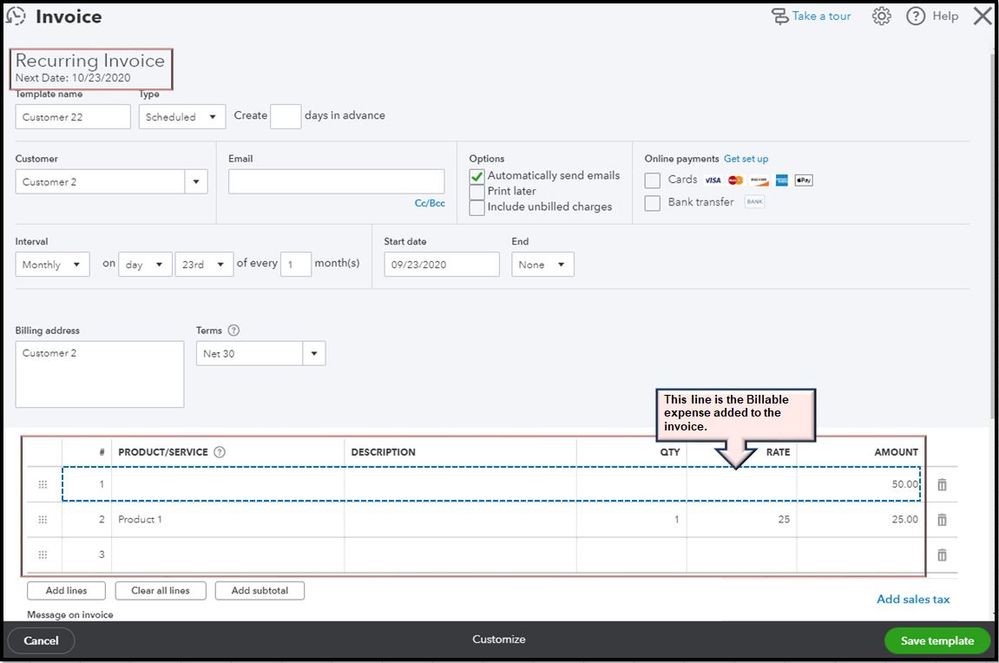Open the 'day' dropdown
The width and height of the screenshot is (999, 663).
(145, 264)
